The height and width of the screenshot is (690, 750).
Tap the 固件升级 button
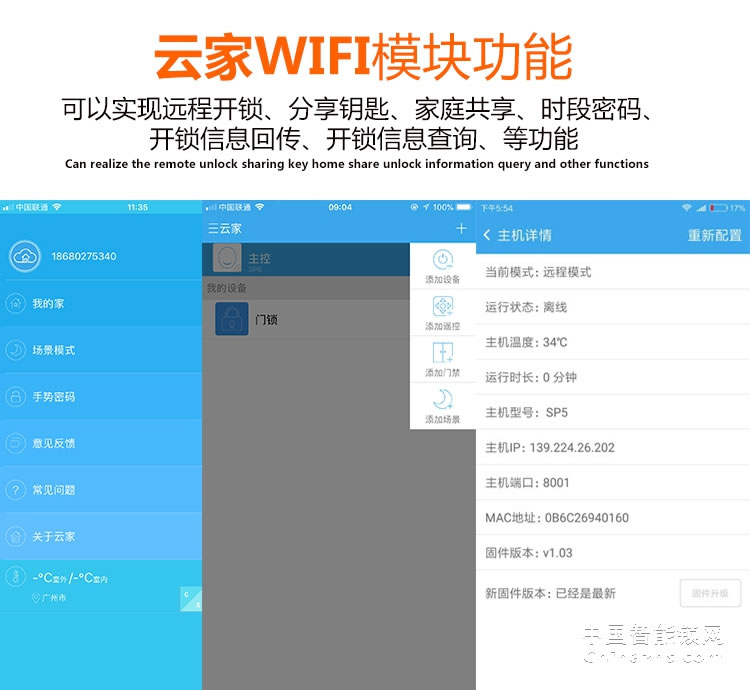click(x=710, y=593)
